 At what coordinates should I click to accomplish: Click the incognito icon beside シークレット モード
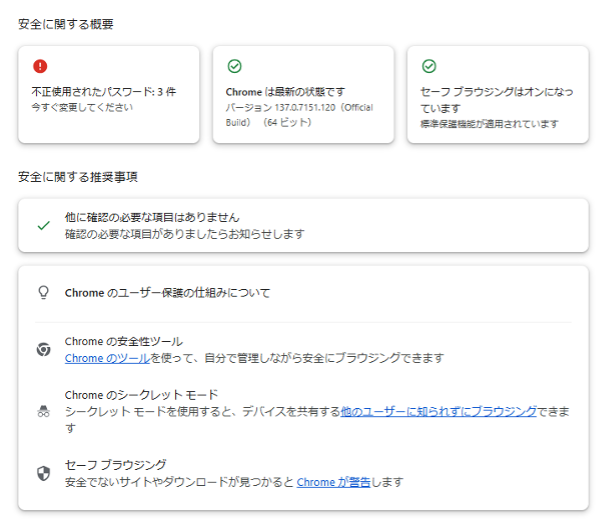click(x=44, y=412)
